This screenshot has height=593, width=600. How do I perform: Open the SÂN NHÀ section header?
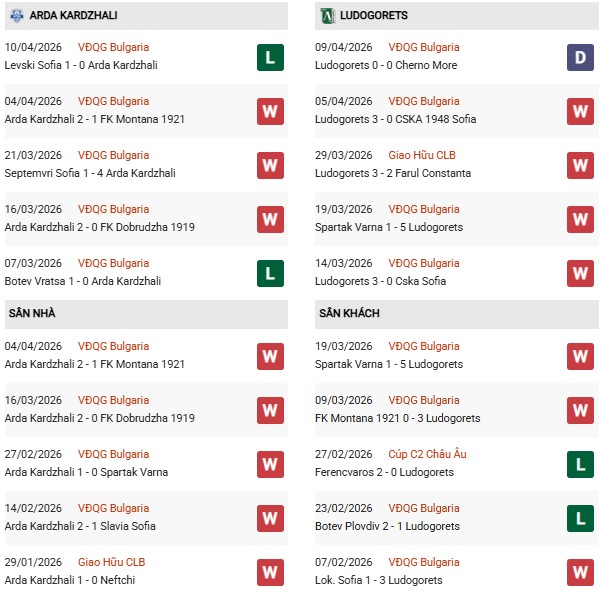click(x=32, y=314)
